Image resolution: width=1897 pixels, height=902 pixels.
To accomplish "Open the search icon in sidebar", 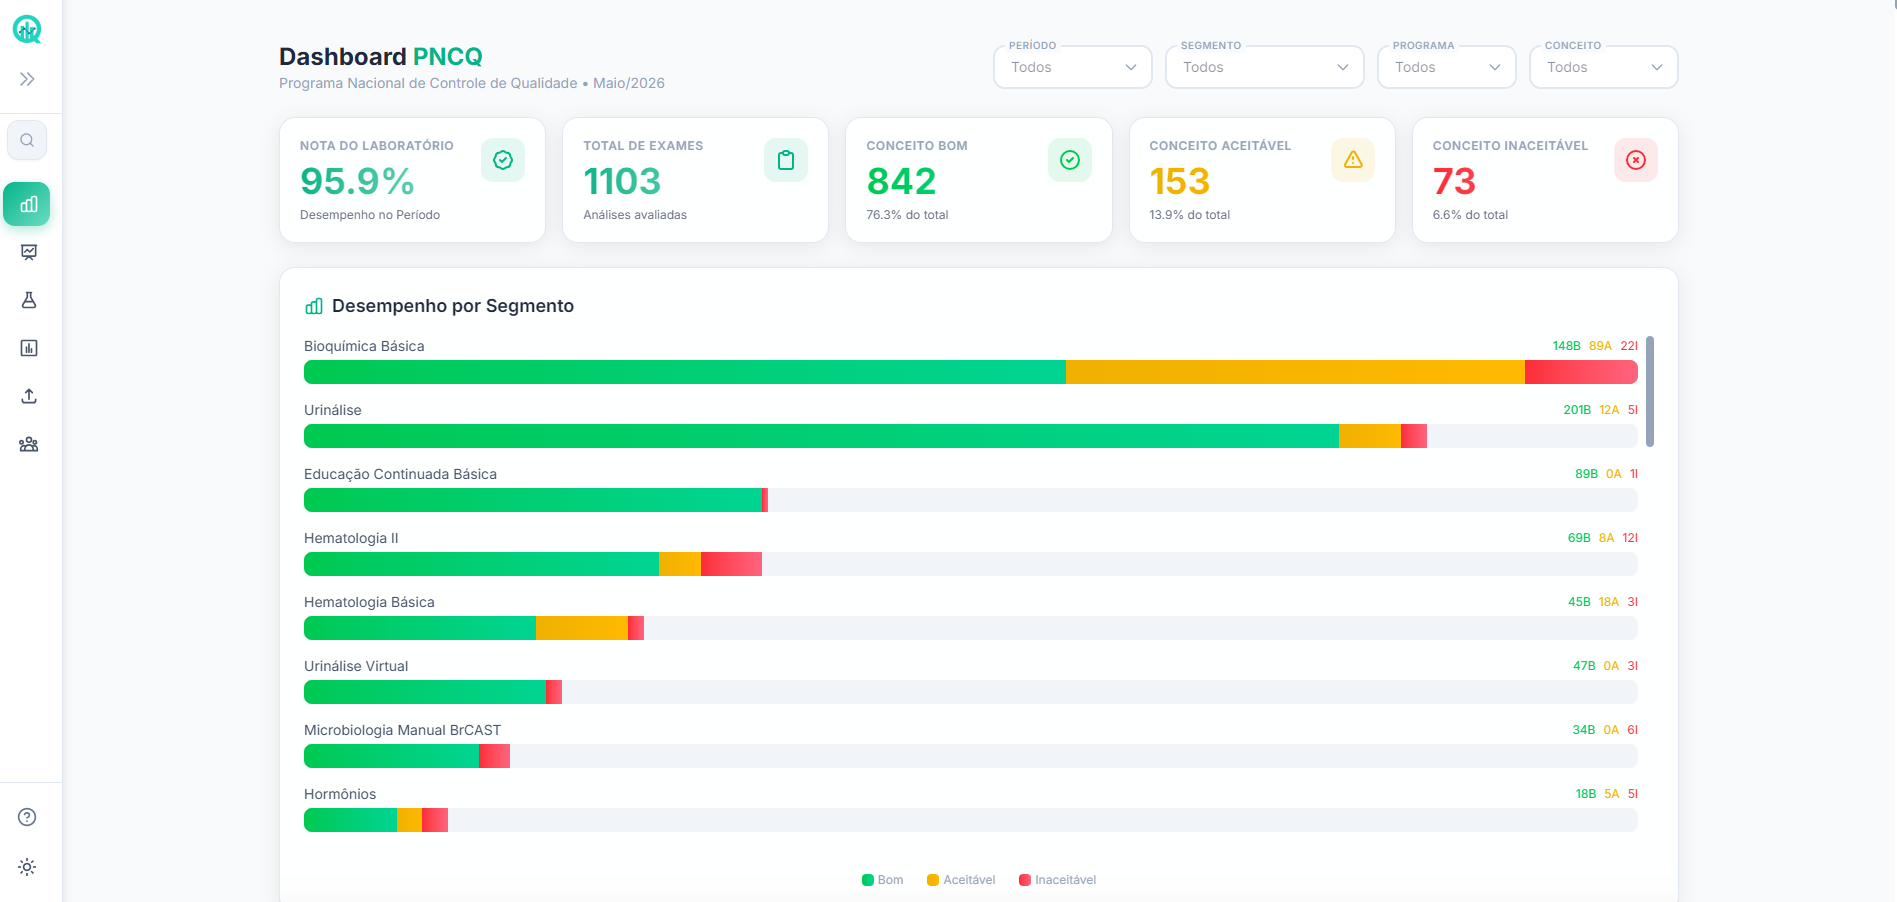I will coord(27,140).
